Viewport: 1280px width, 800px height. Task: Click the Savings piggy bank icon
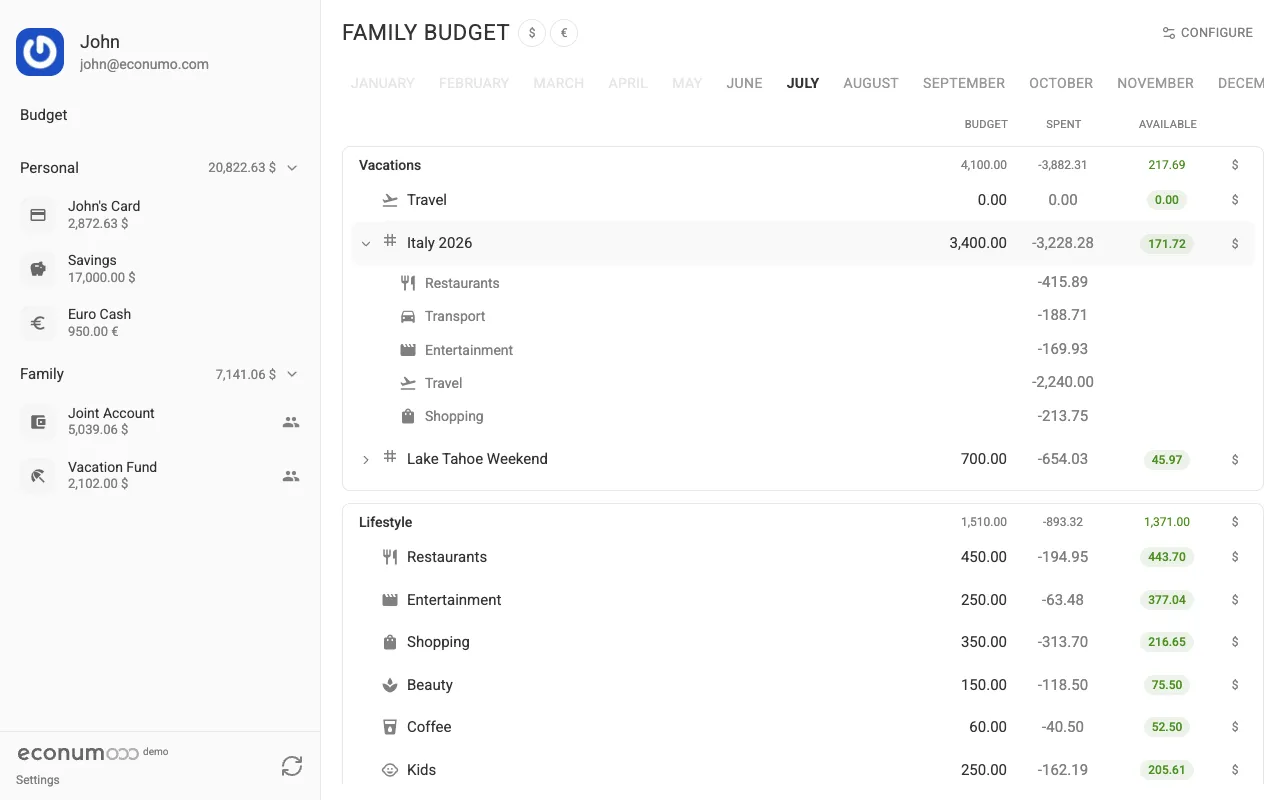click(x=38, y=269)
